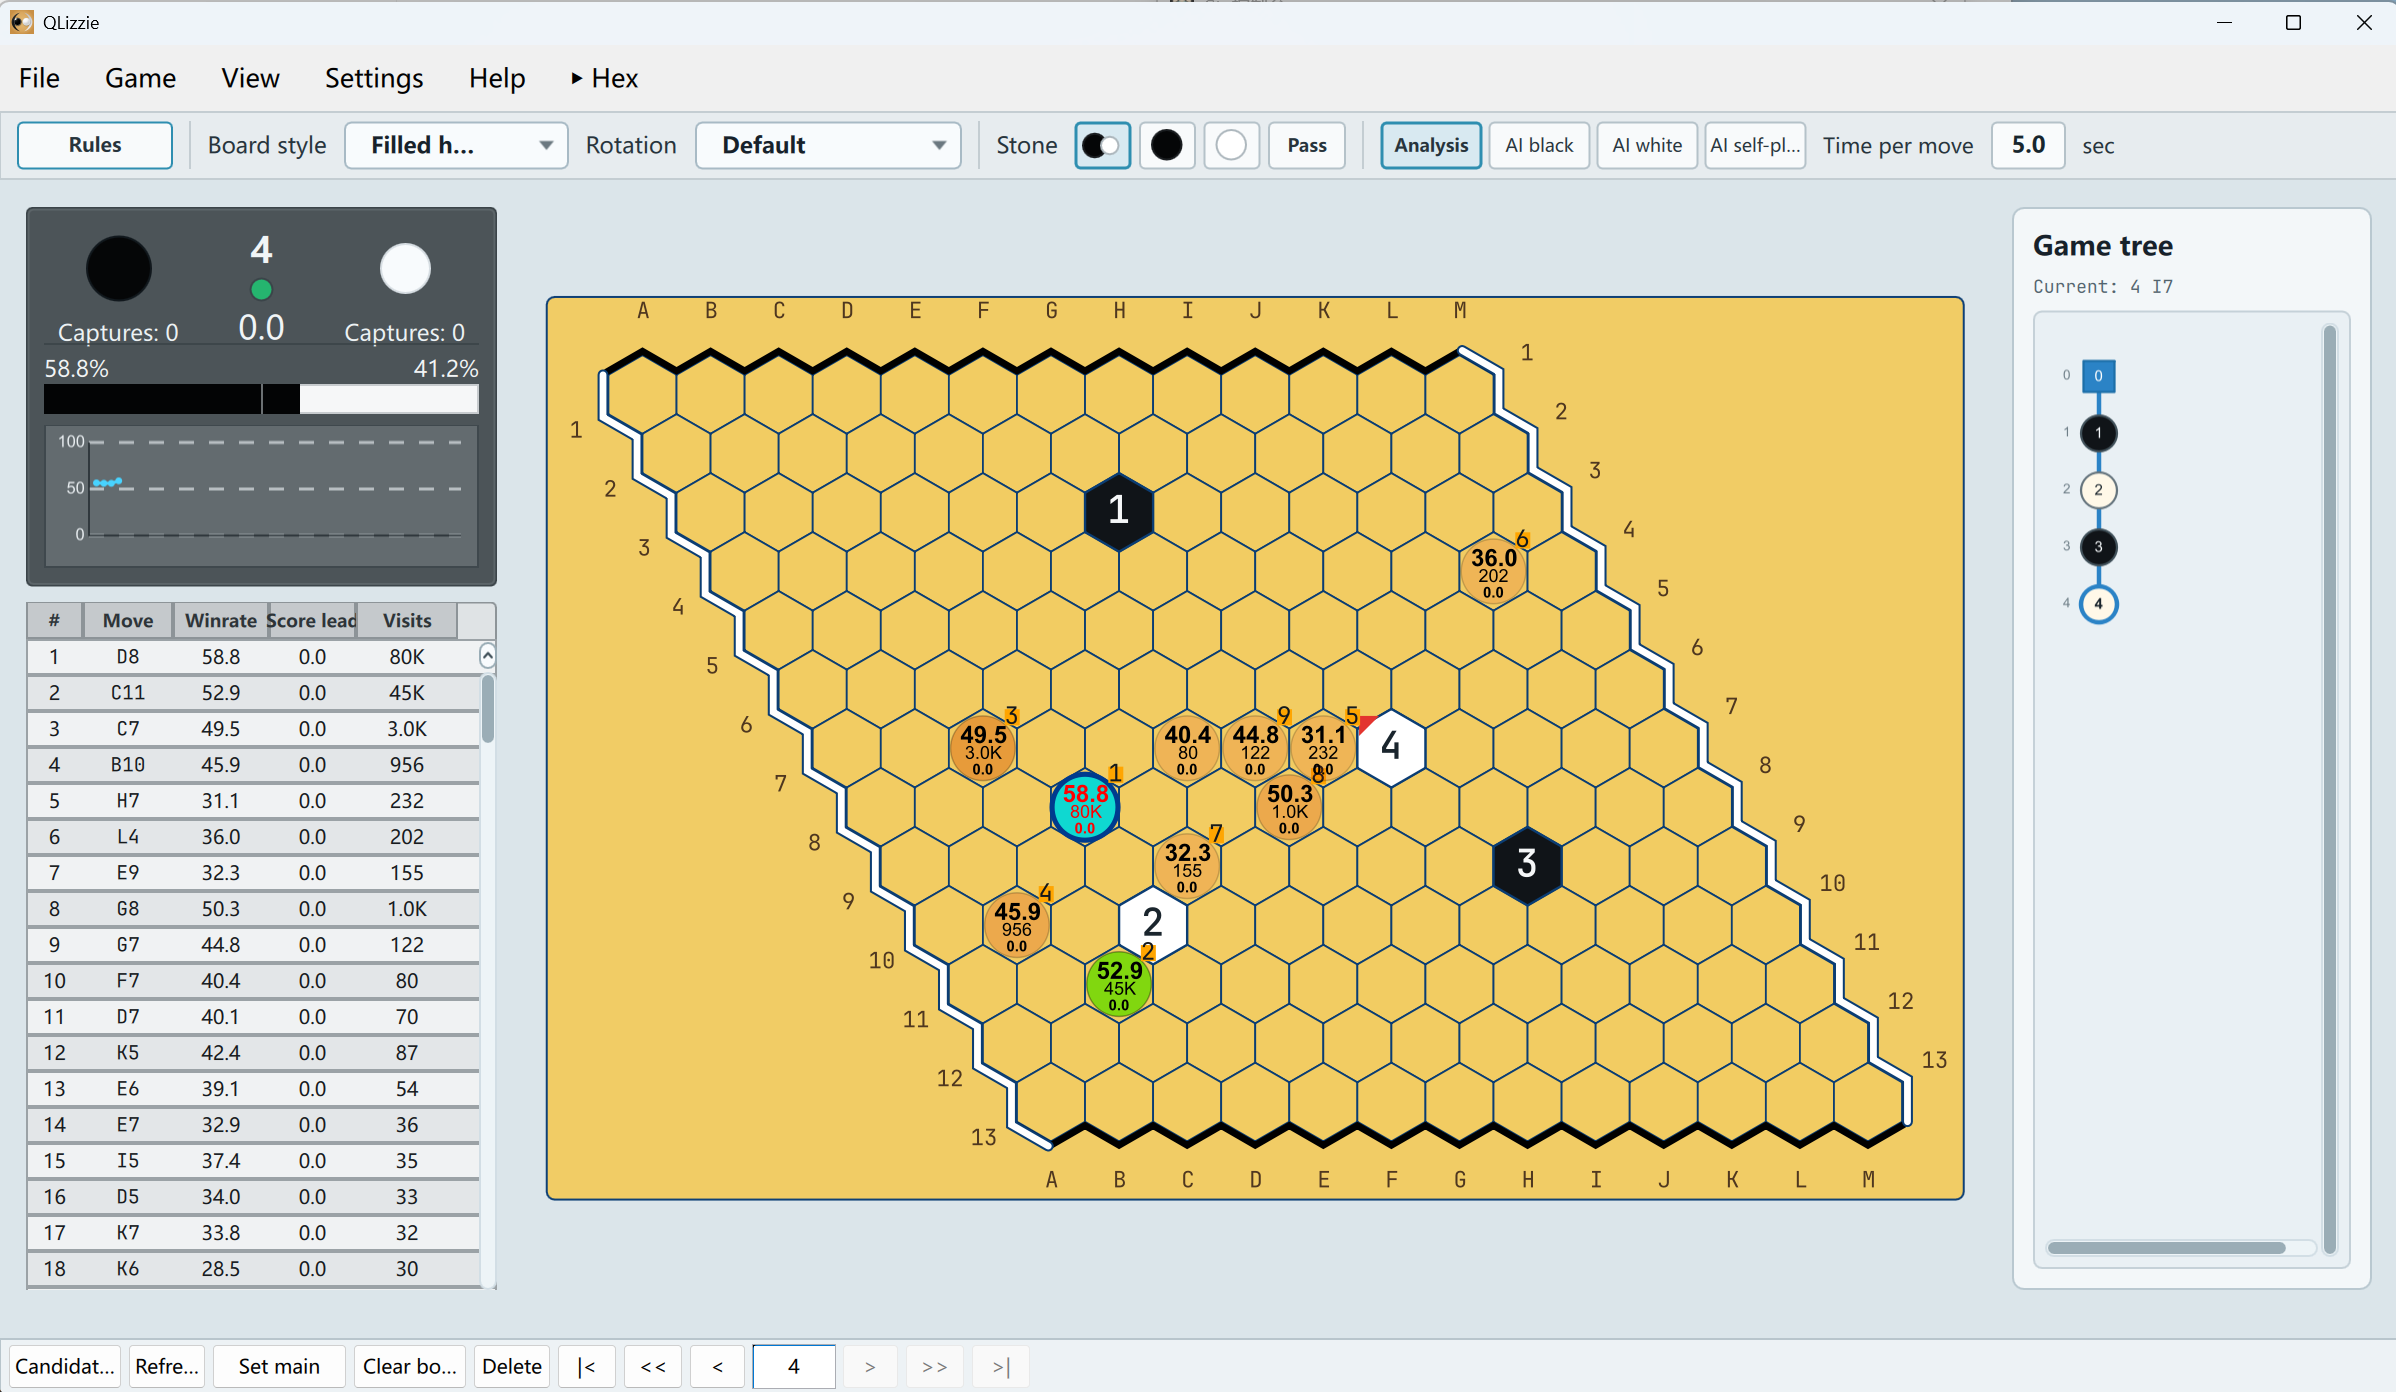Select white move 4 in game tree
The width and height of the screenshot is (2396, 1392).
tap(2098, 604)
